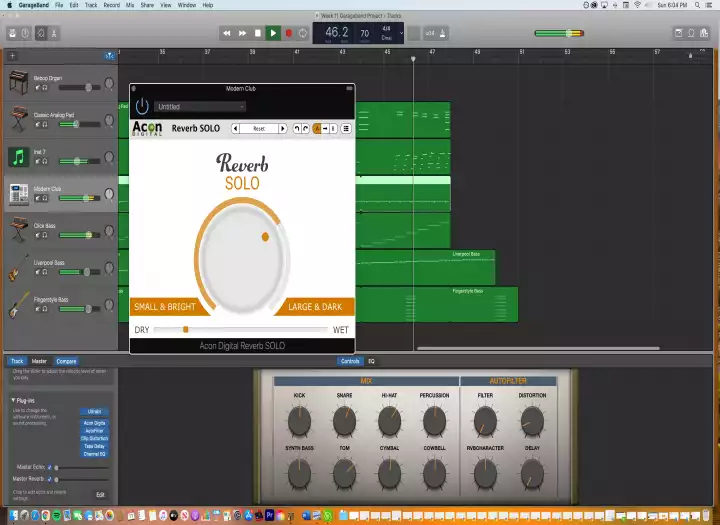
Task: Open the Untitled preset dropdown in plugin
Action: tap(200, 107)
